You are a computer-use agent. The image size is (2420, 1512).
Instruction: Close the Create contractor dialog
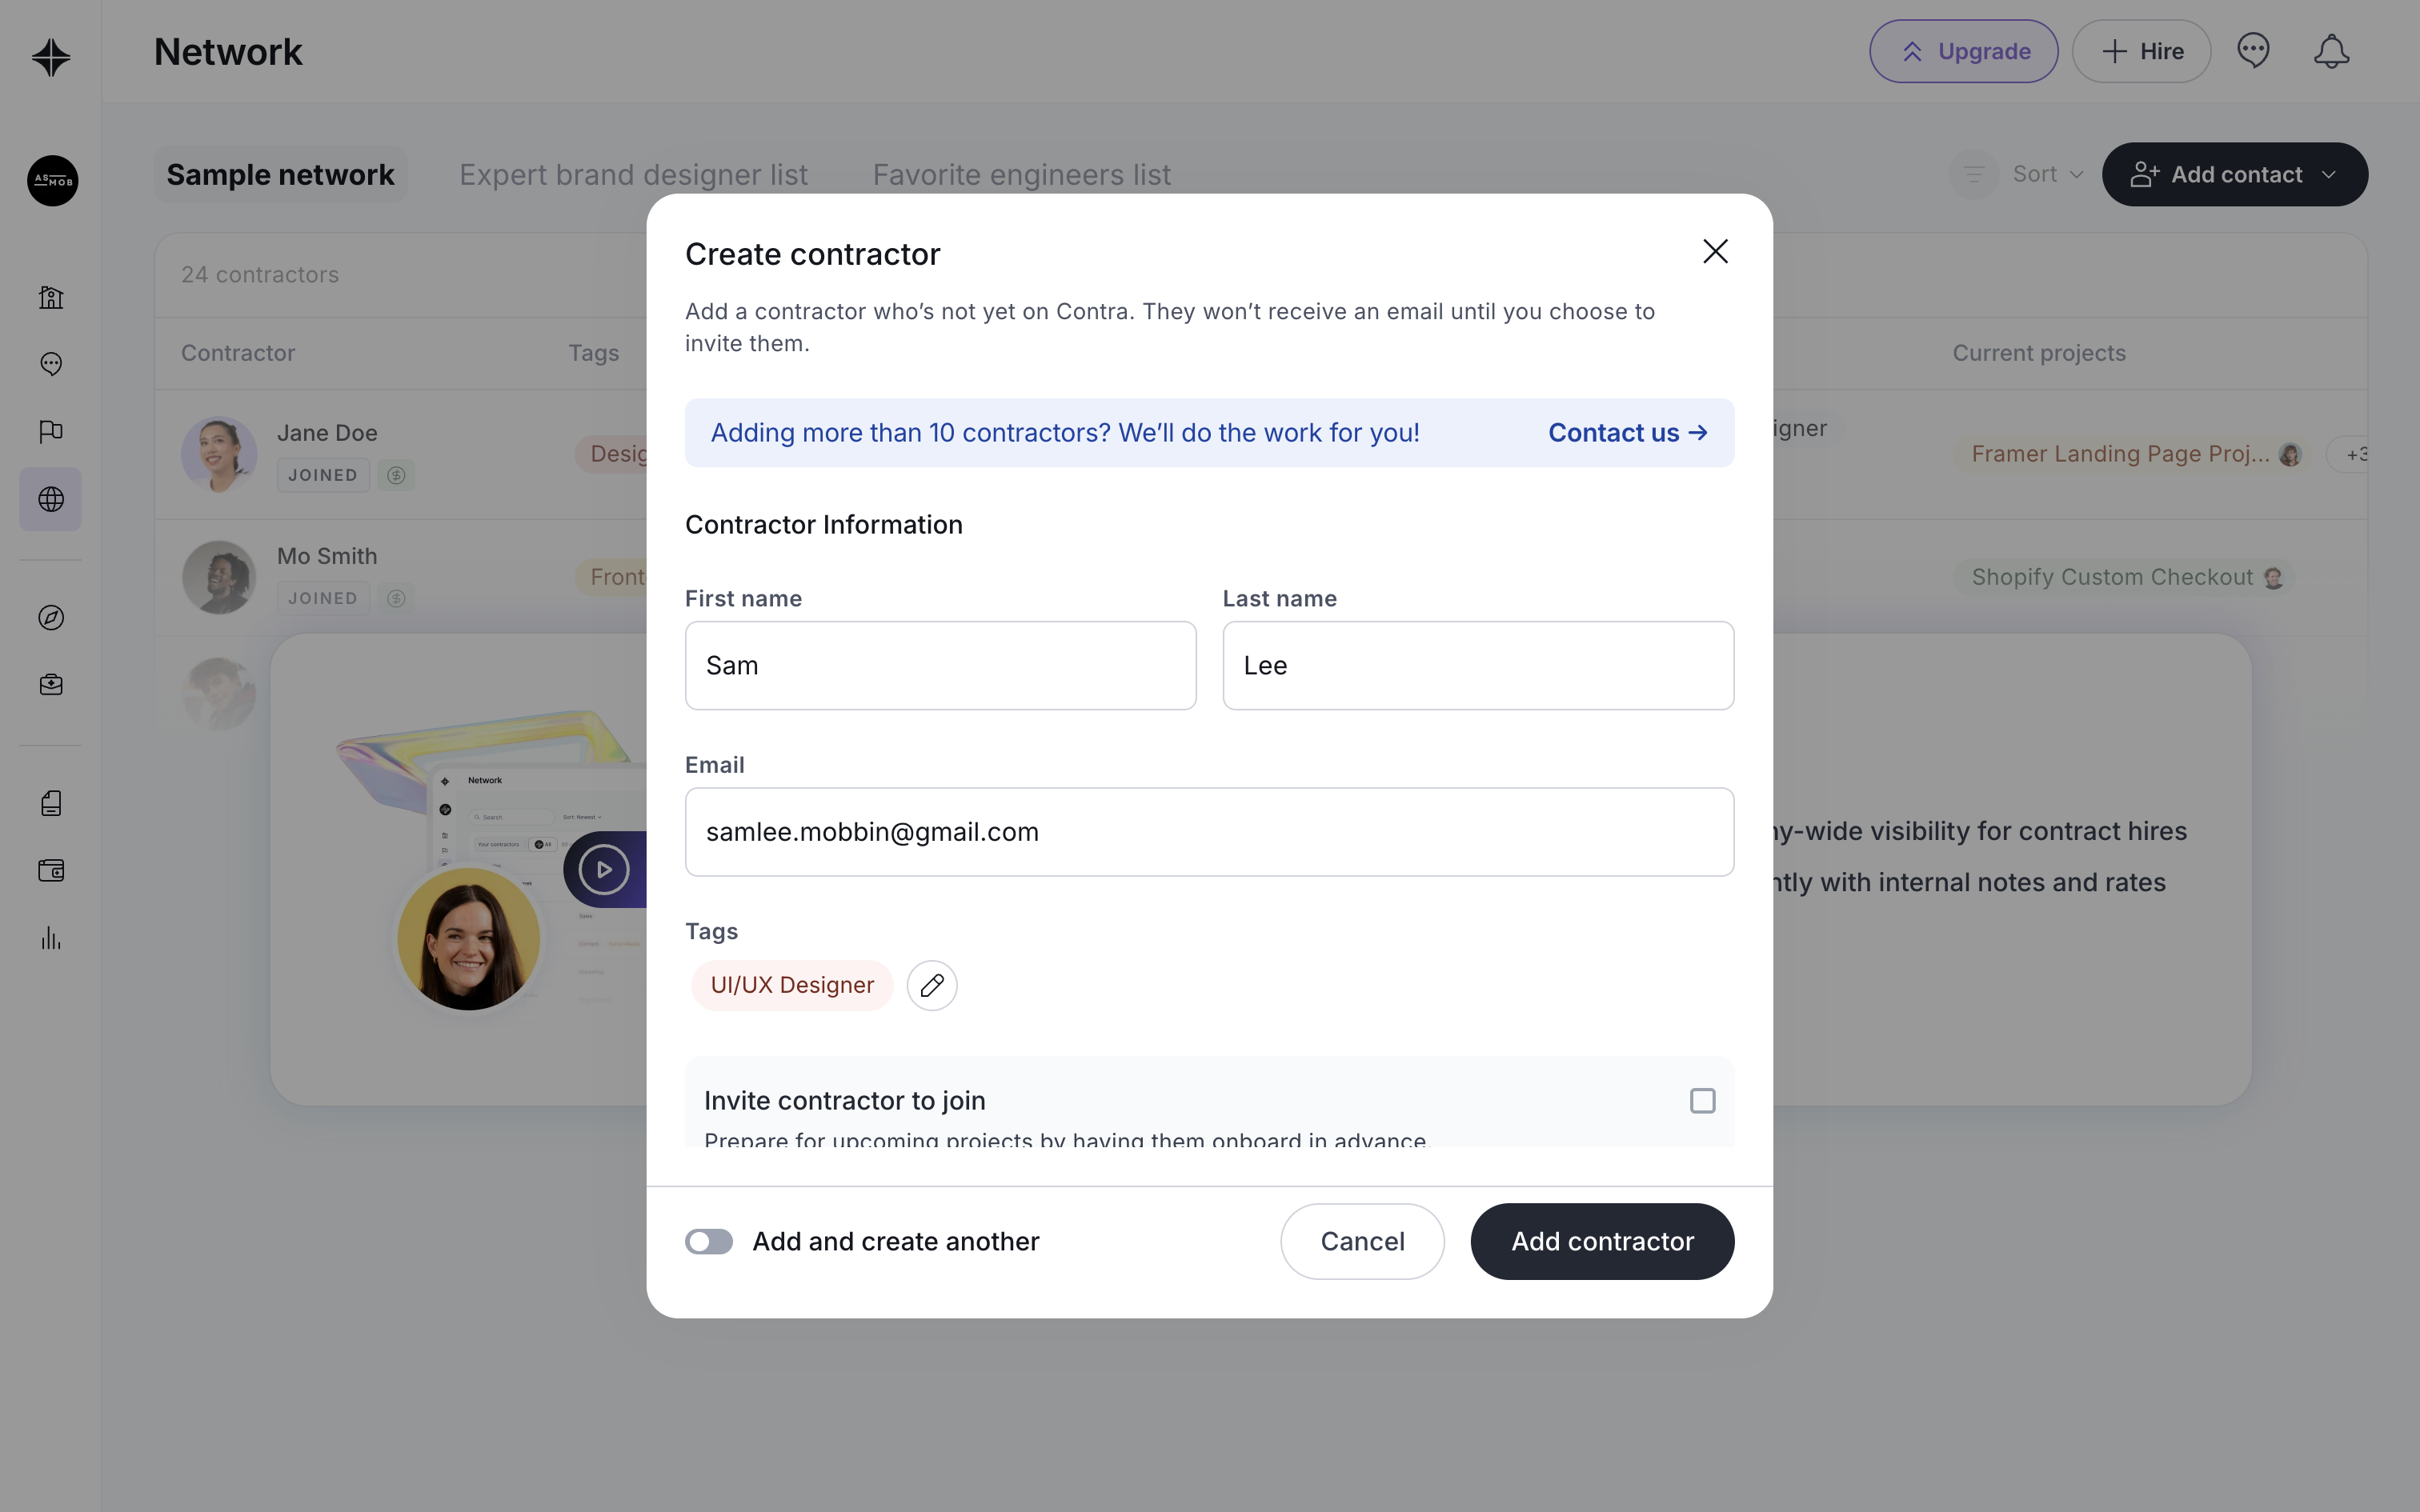(1715, 251)
